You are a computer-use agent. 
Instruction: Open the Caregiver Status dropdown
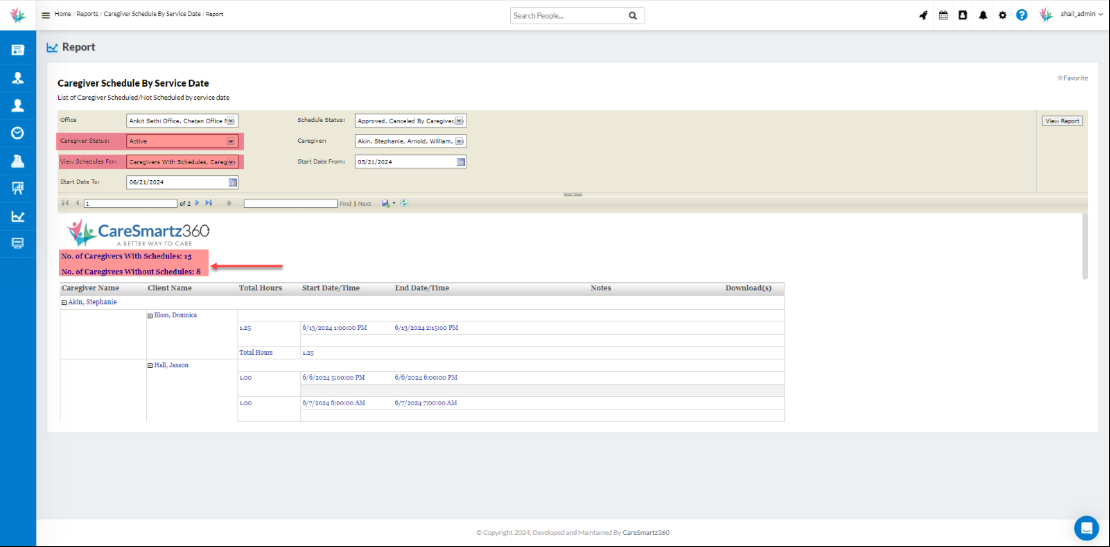231,141
